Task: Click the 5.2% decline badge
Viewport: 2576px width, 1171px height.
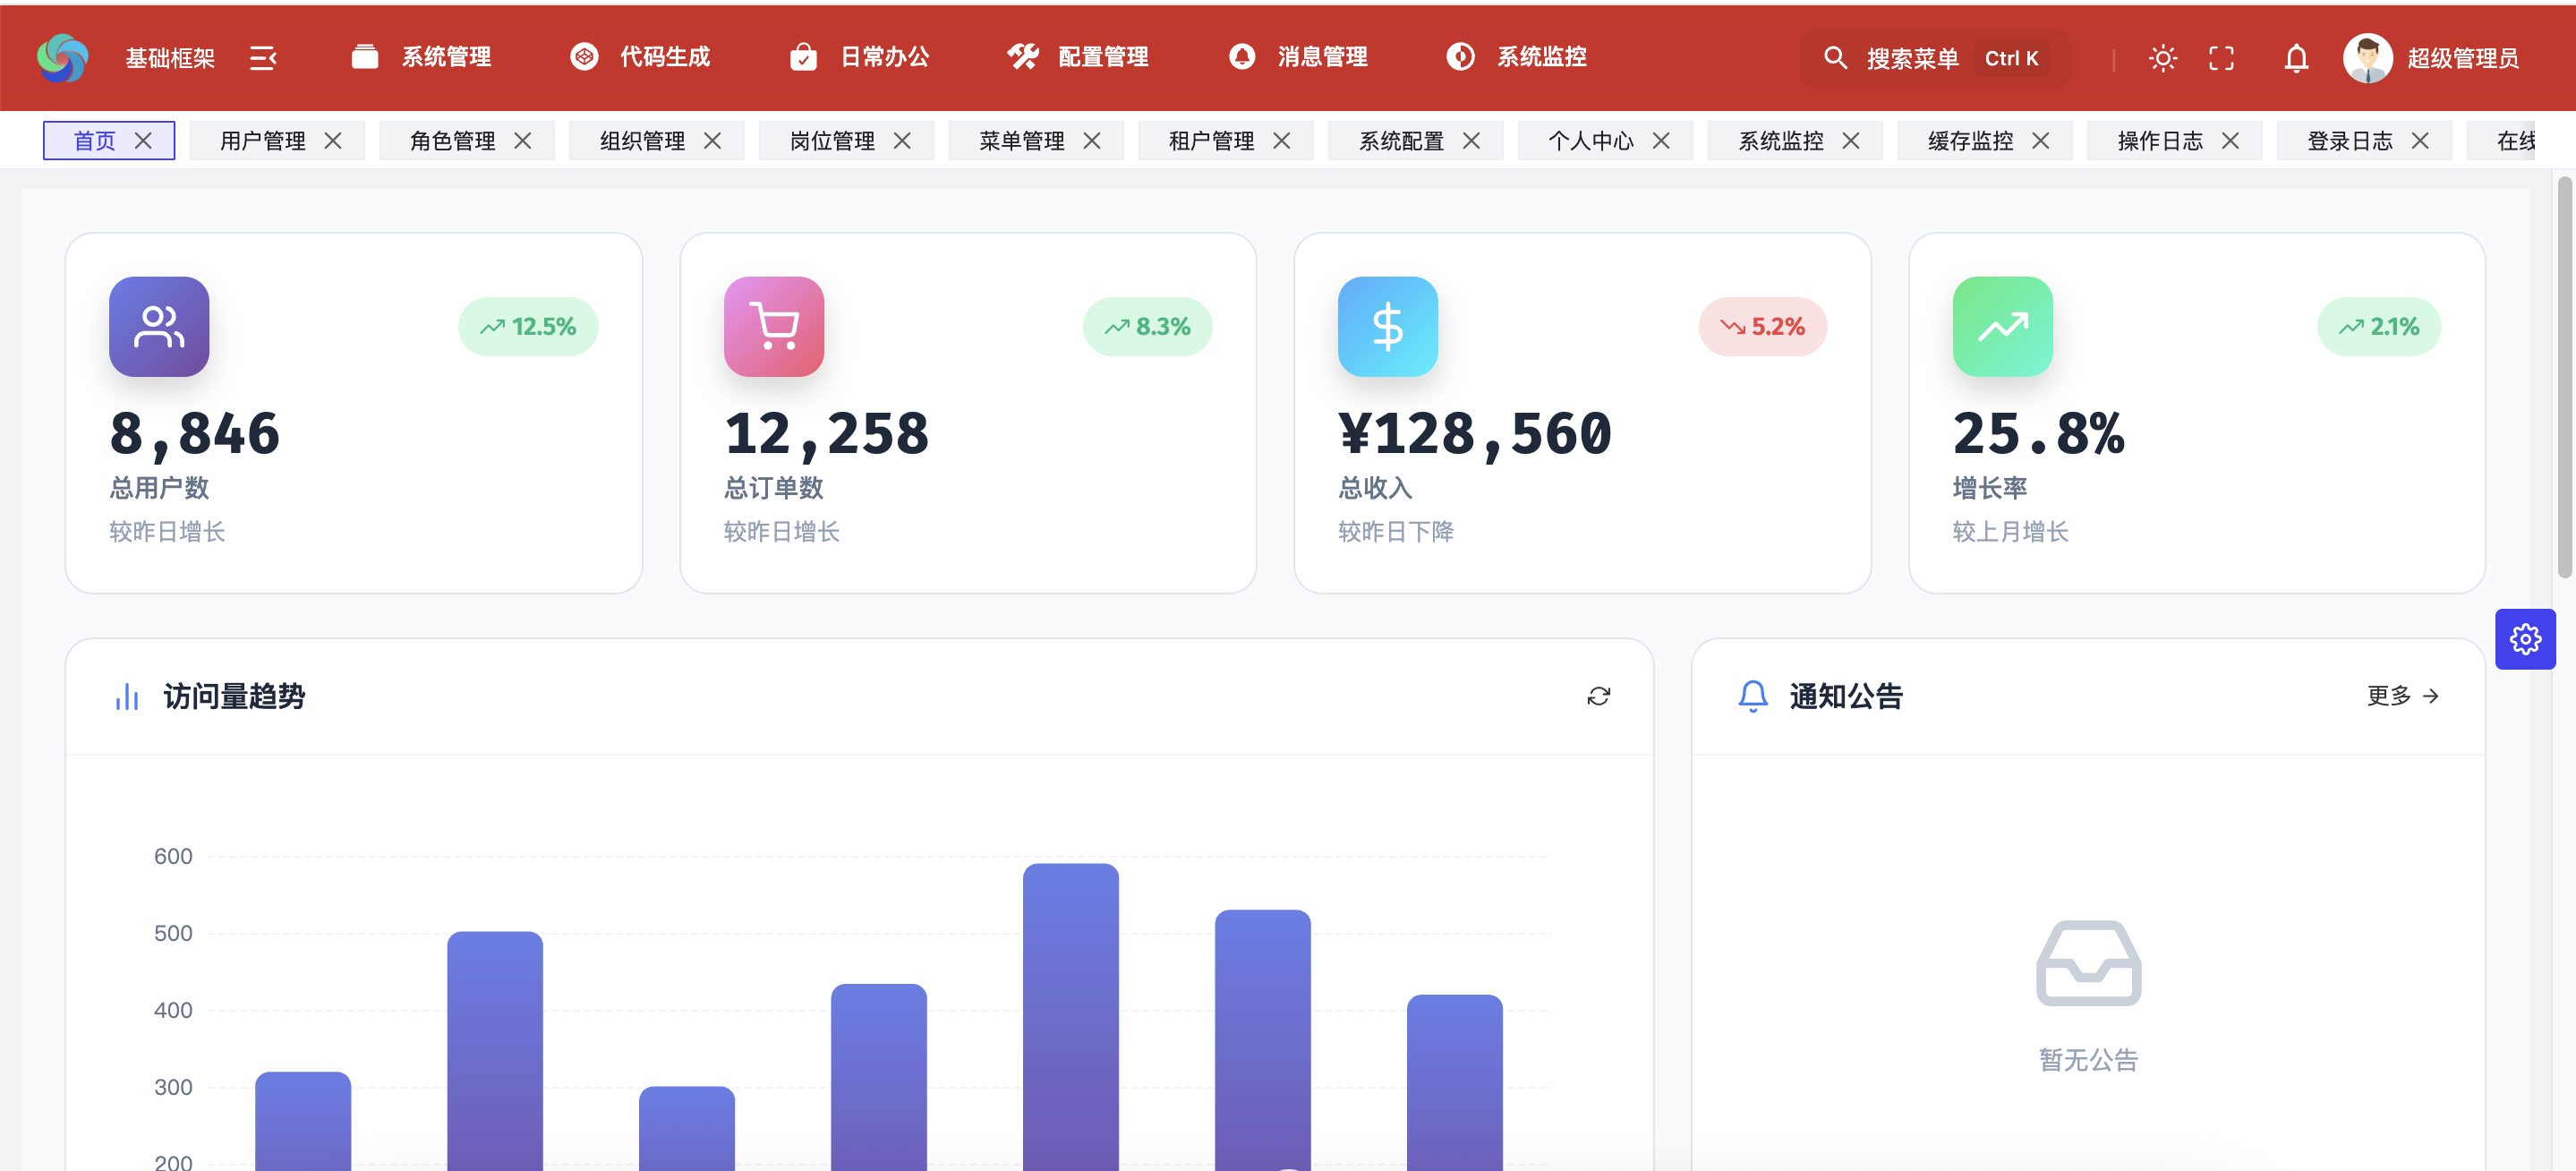Action: coord(1763,327)
